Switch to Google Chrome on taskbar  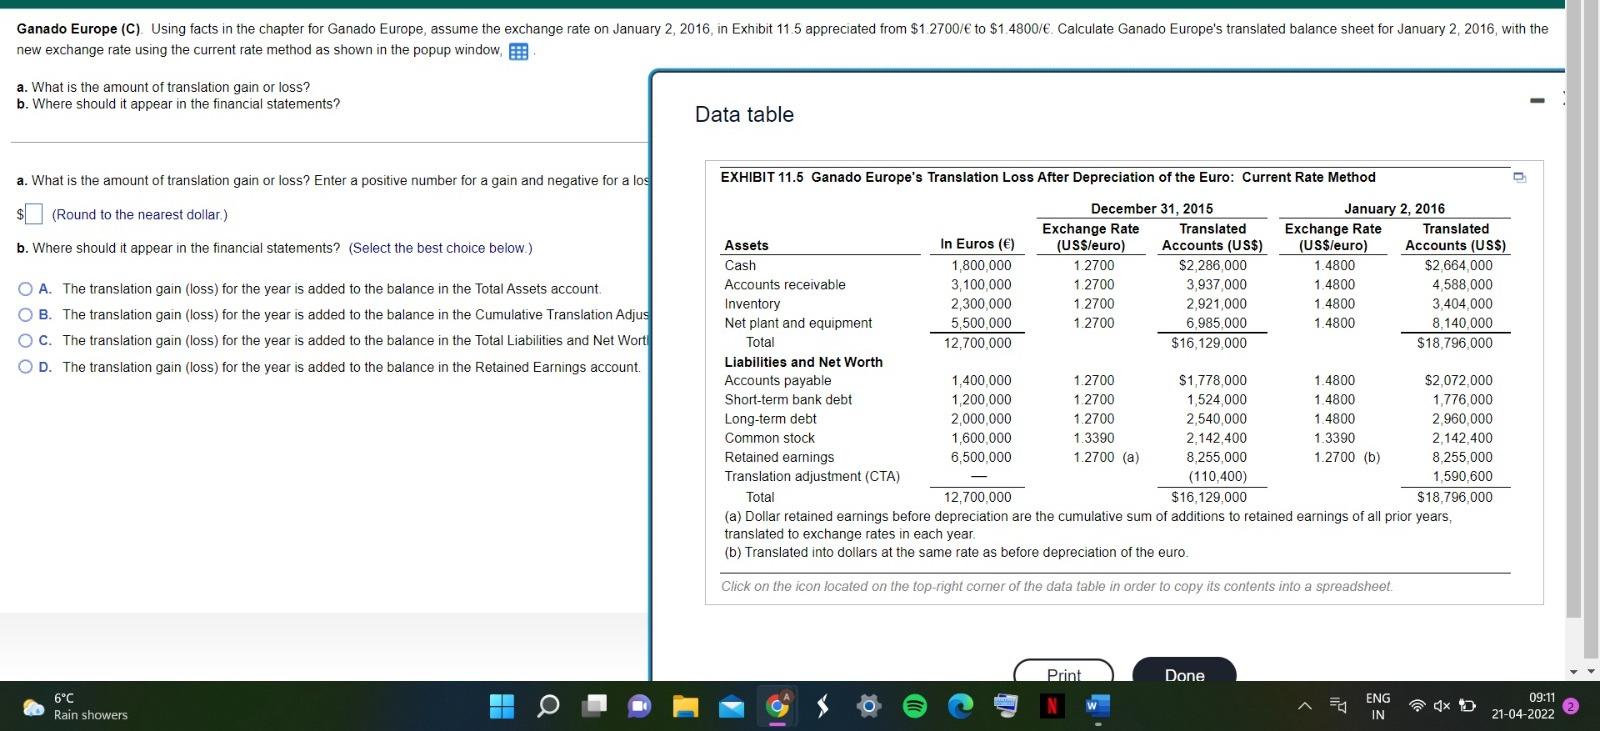(x=777, y=707)
